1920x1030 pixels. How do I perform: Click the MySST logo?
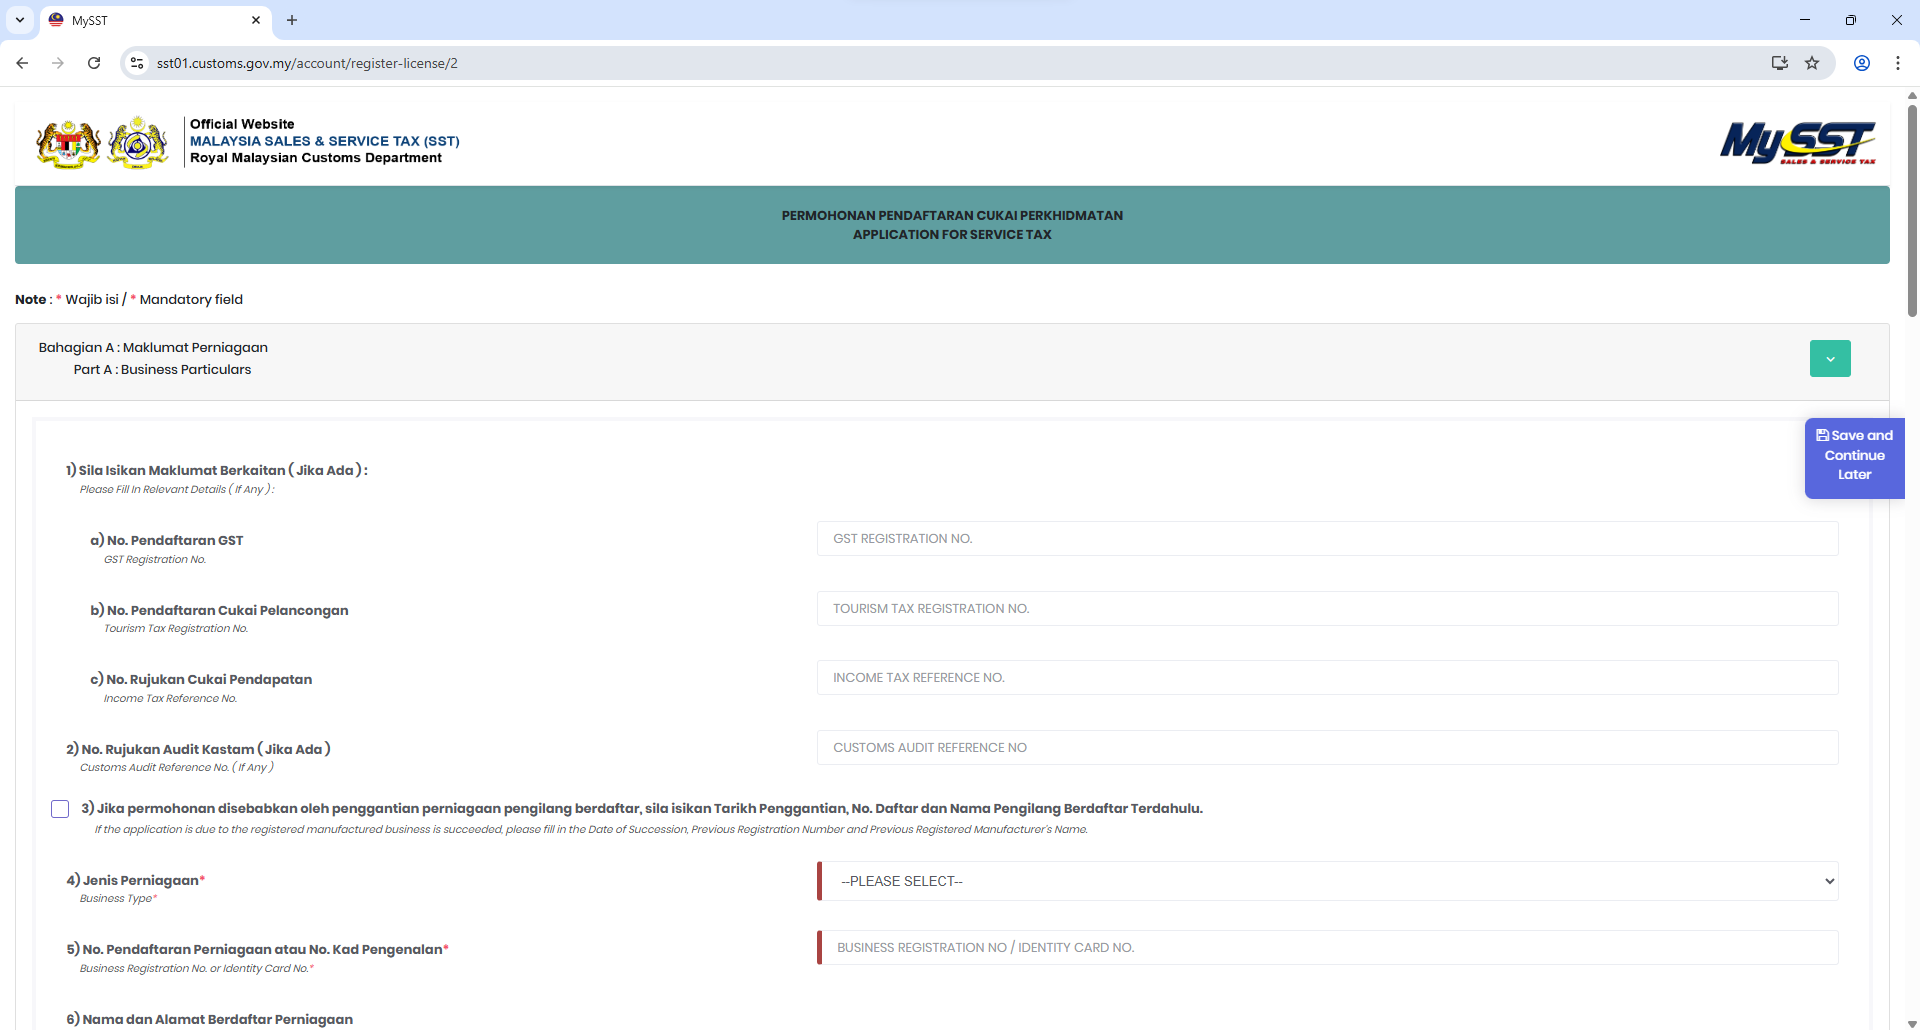coord(1797,142)
